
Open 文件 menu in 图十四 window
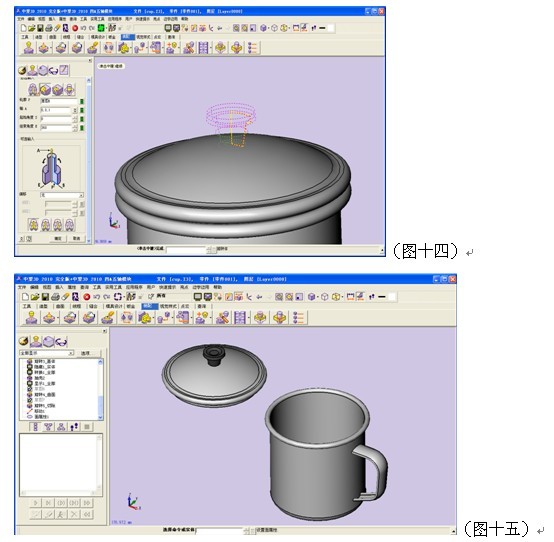pos(21,19)
